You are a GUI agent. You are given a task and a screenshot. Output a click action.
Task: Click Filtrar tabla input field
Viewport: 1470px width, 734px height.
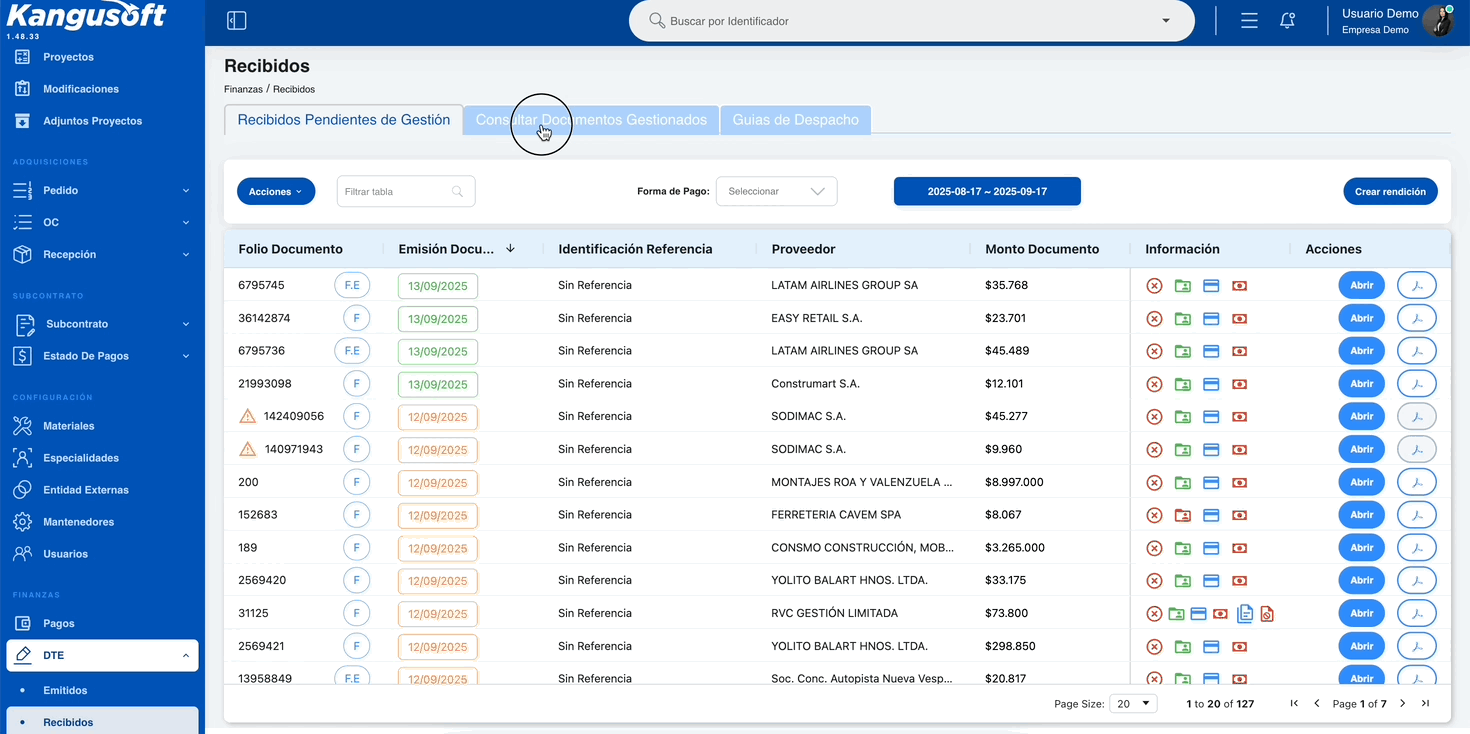click(406, 191)
